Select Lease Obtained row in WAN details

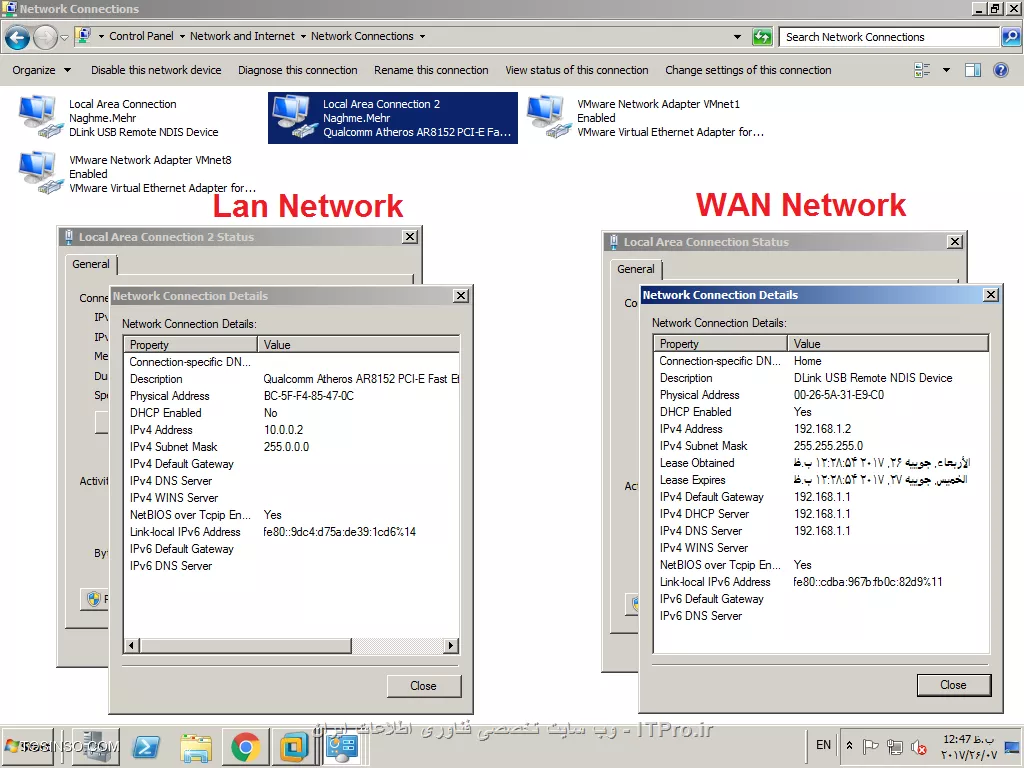pos(821,462)
